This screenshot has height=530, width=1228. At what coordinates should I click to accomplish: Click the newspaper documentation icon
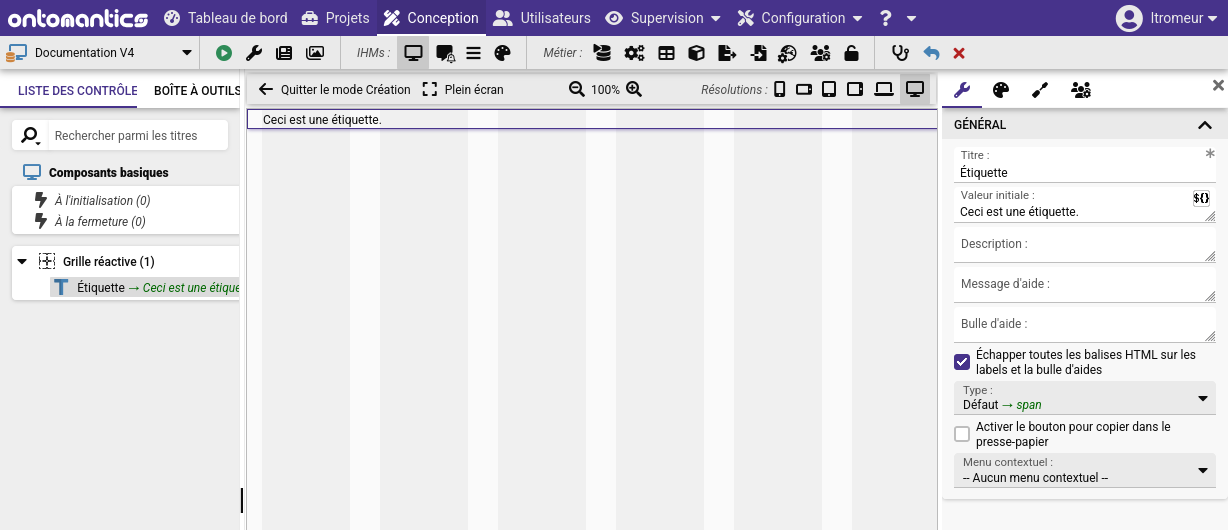point(284,53)
